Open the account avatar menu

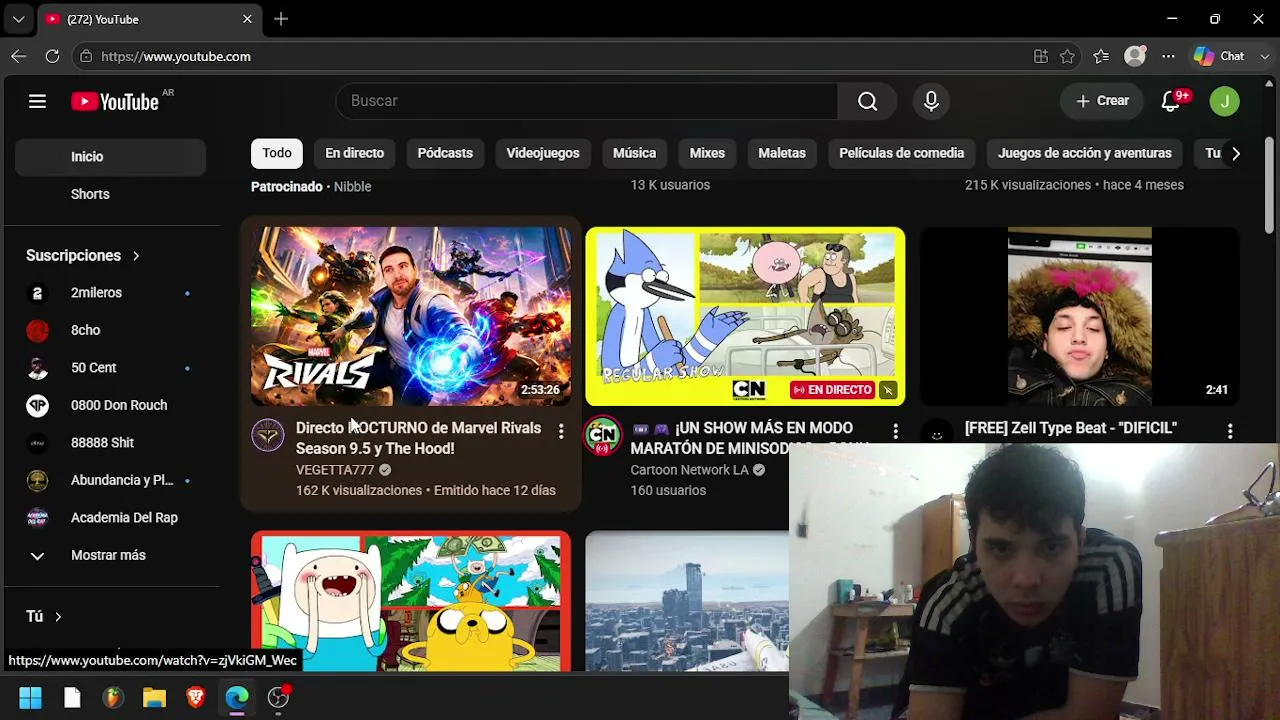tap(1225, 101)
